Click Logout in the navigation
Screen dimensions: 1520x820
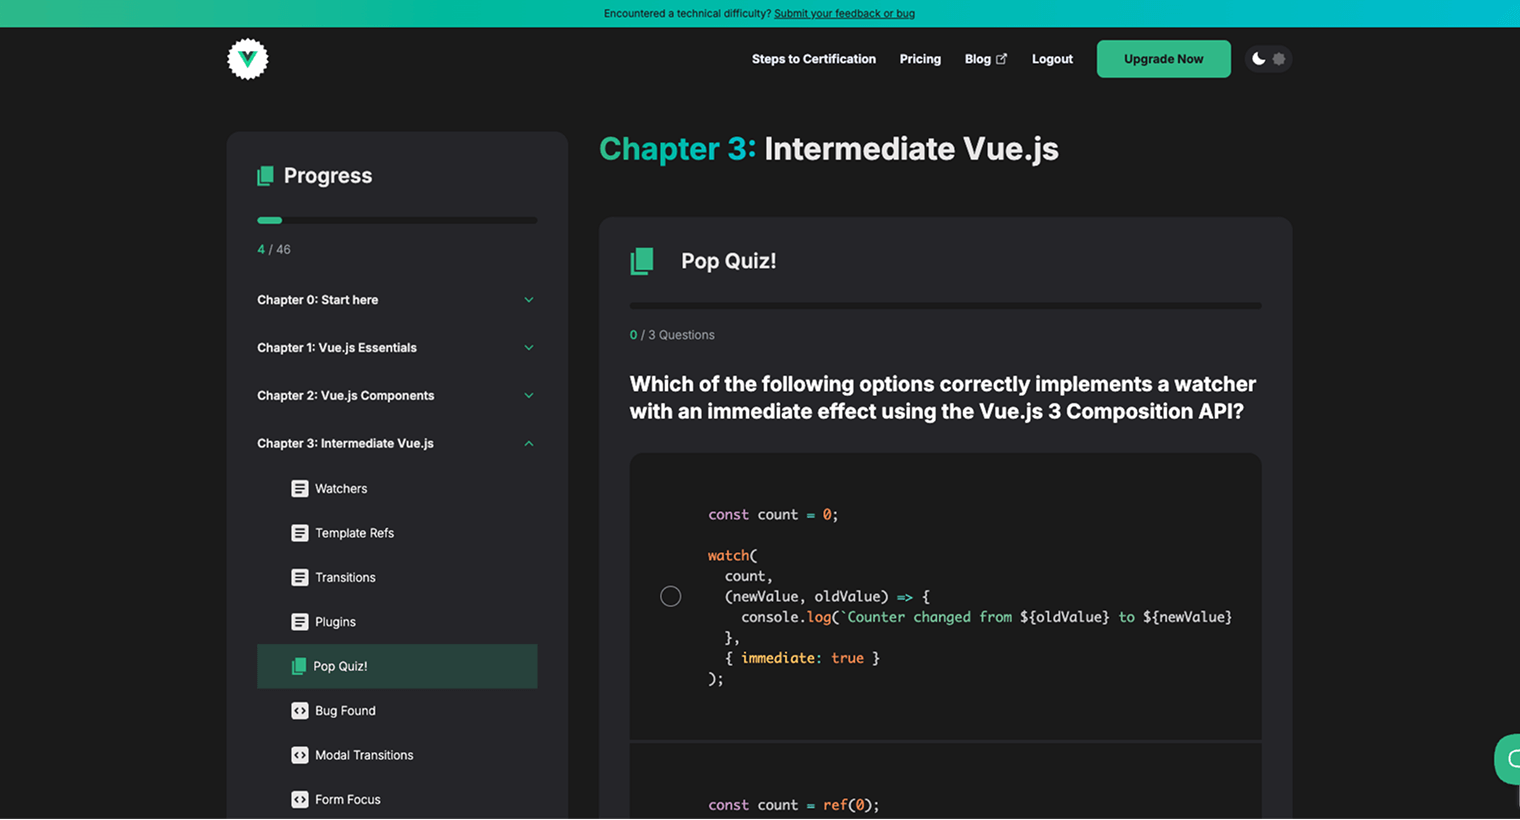point(1052,59)
